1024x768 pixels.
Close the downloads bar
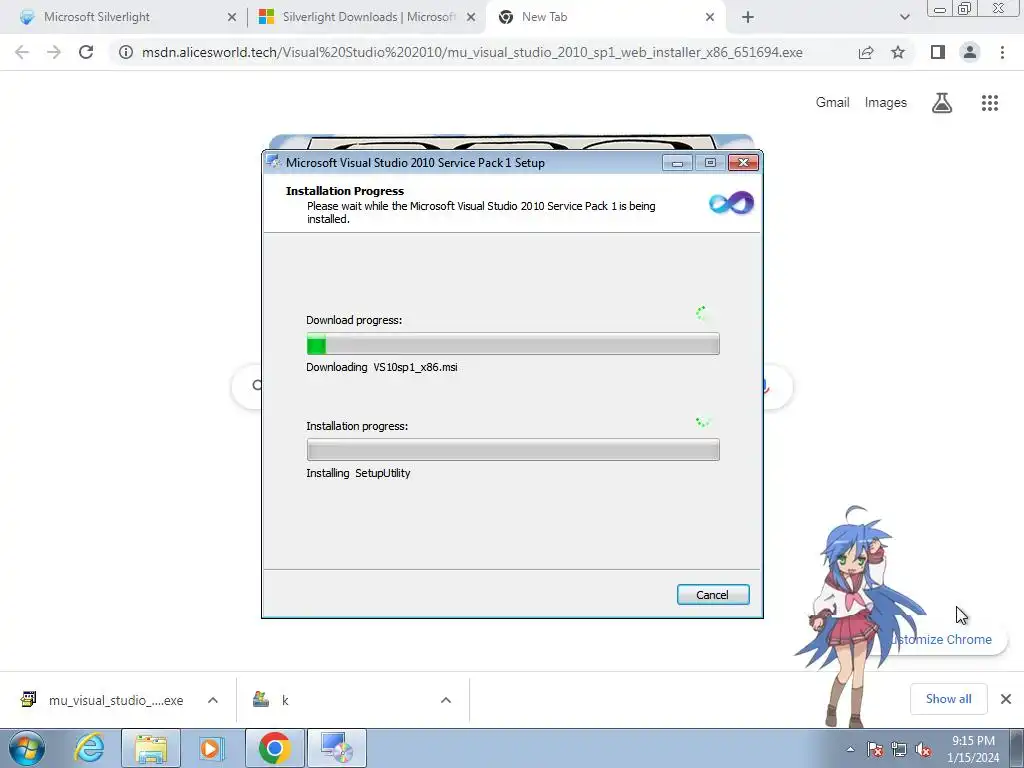click(1006, 699)
